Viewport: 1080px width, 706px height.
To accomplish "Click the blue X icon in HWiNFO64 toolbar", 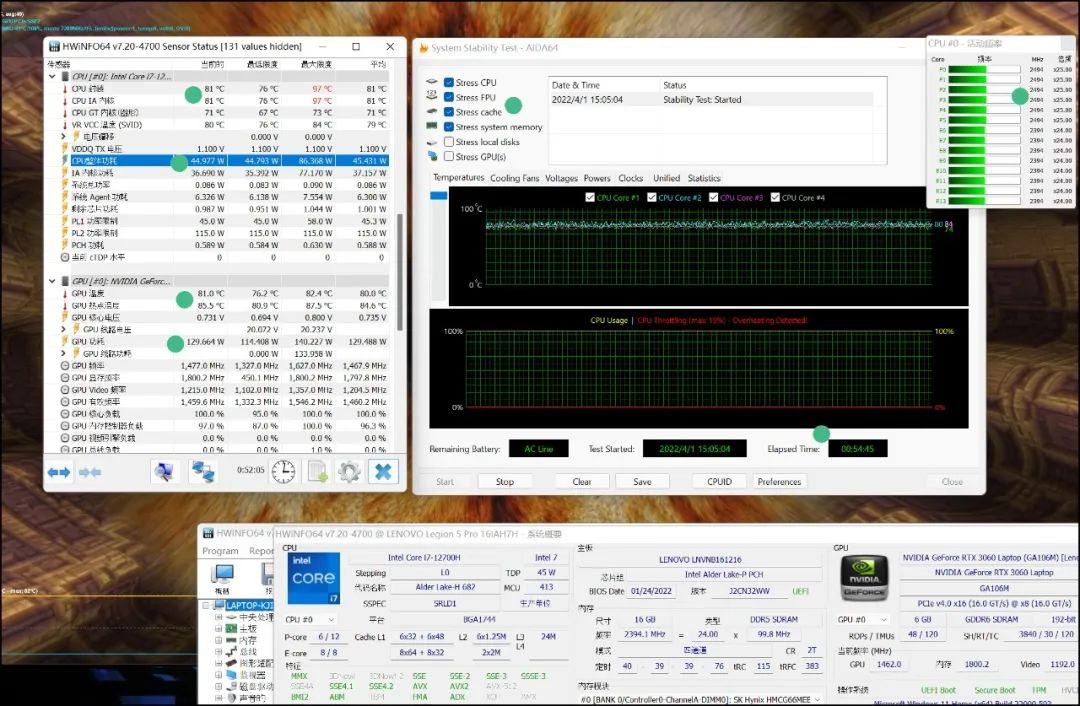I will coord(383,471).
